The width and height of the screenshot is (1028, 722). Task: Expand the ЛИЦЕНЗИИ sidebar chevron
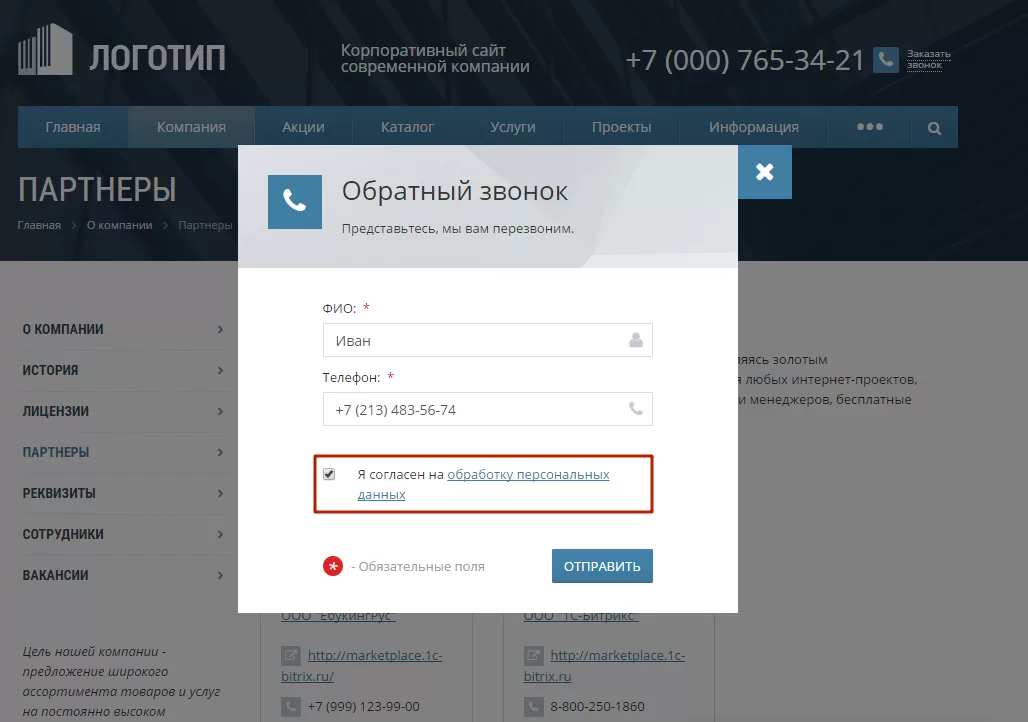[x=220, y=411]
